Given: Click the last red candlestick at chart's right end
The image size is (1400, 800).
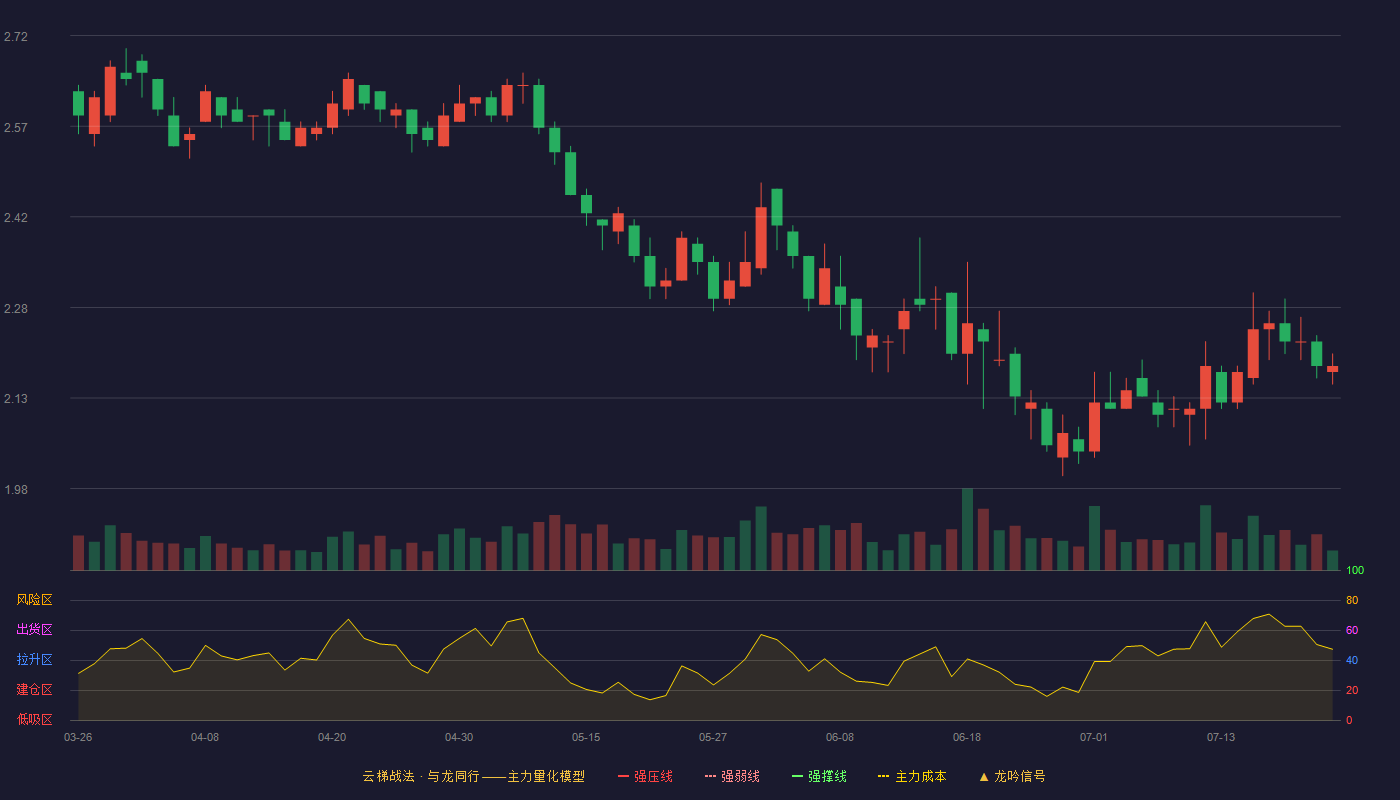Looking at the screenshot, I should pos(1332,369).
